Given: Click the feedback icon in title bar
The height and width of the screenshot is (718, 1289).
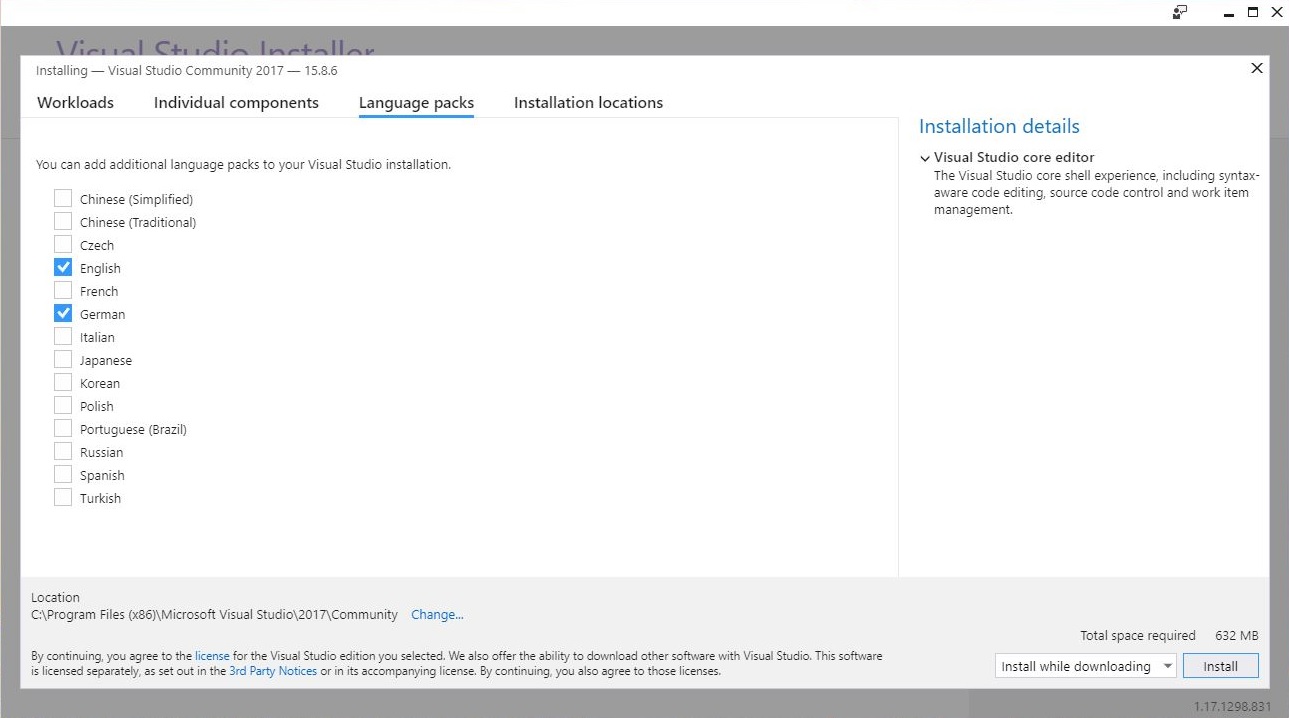Looking at the screenshot, I should (1180, 13).
